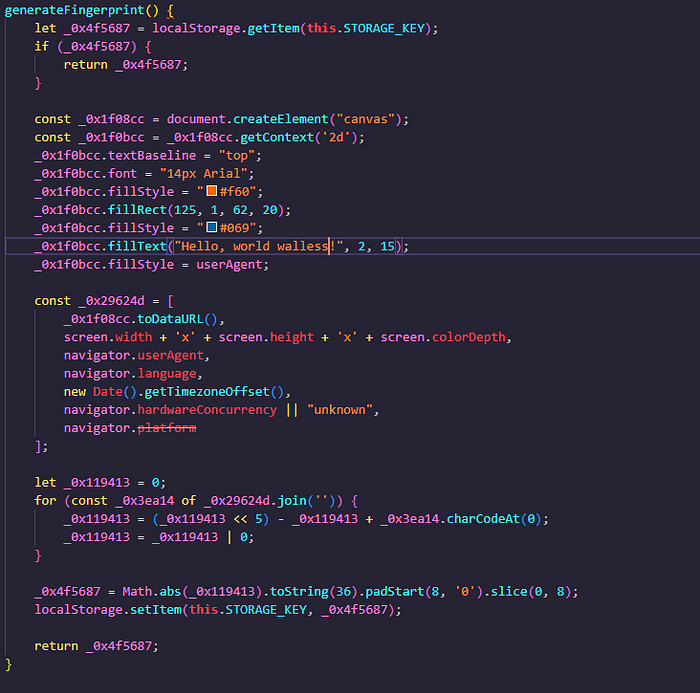Click the padStart method call

point(395,592)
